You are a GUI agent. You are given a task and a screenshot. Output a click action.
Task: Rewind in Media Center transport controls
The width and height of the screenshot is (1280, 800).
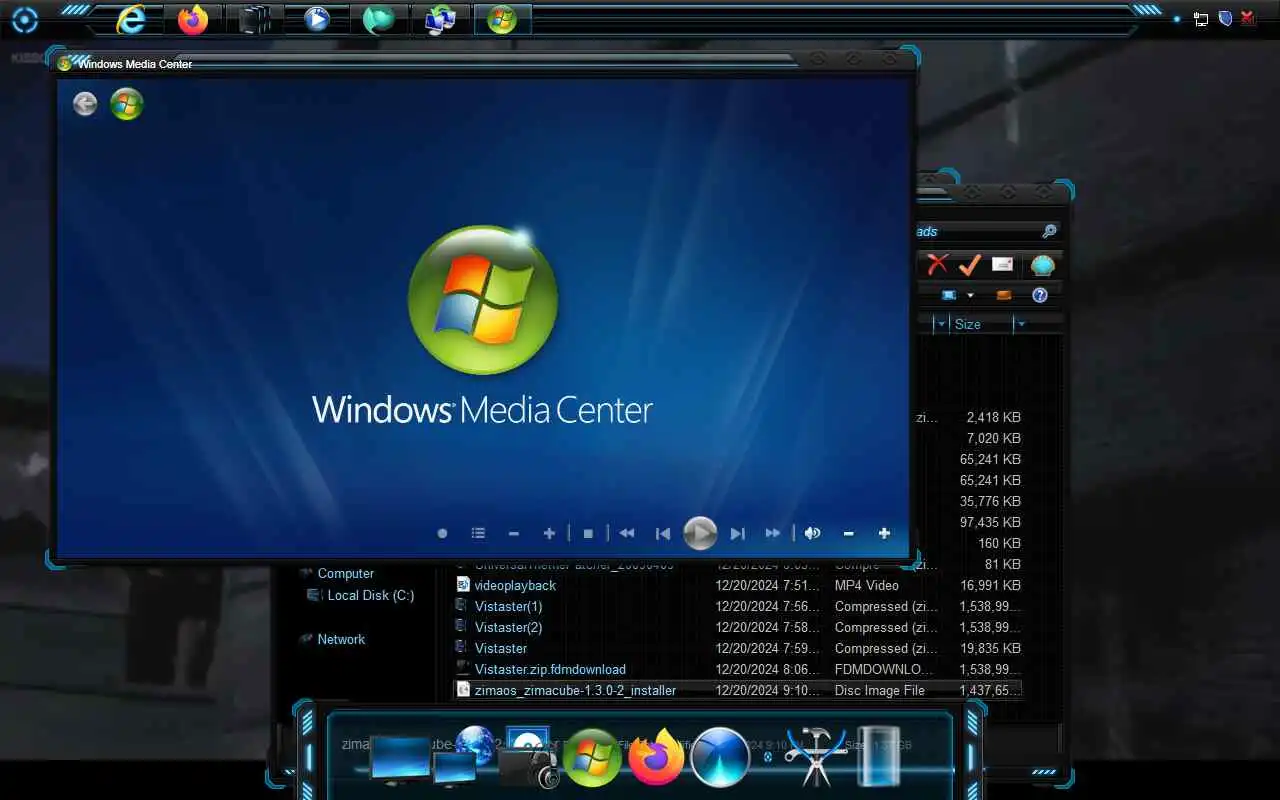pos(627,533)
